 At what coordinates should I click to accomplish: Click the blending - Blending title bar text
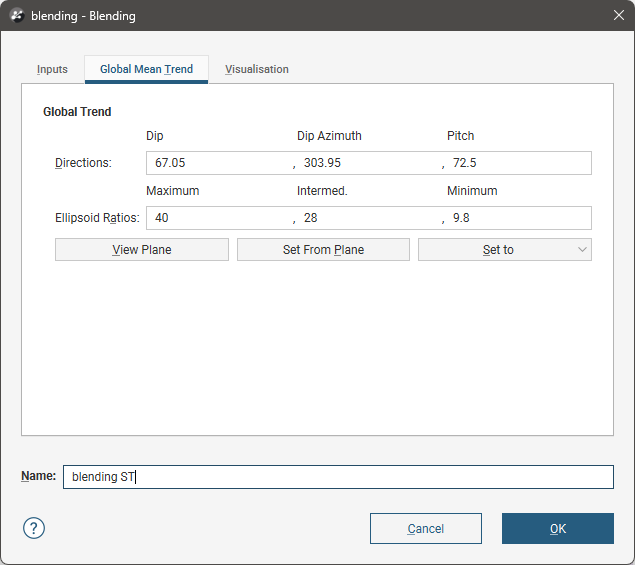(x=83, y=16)
